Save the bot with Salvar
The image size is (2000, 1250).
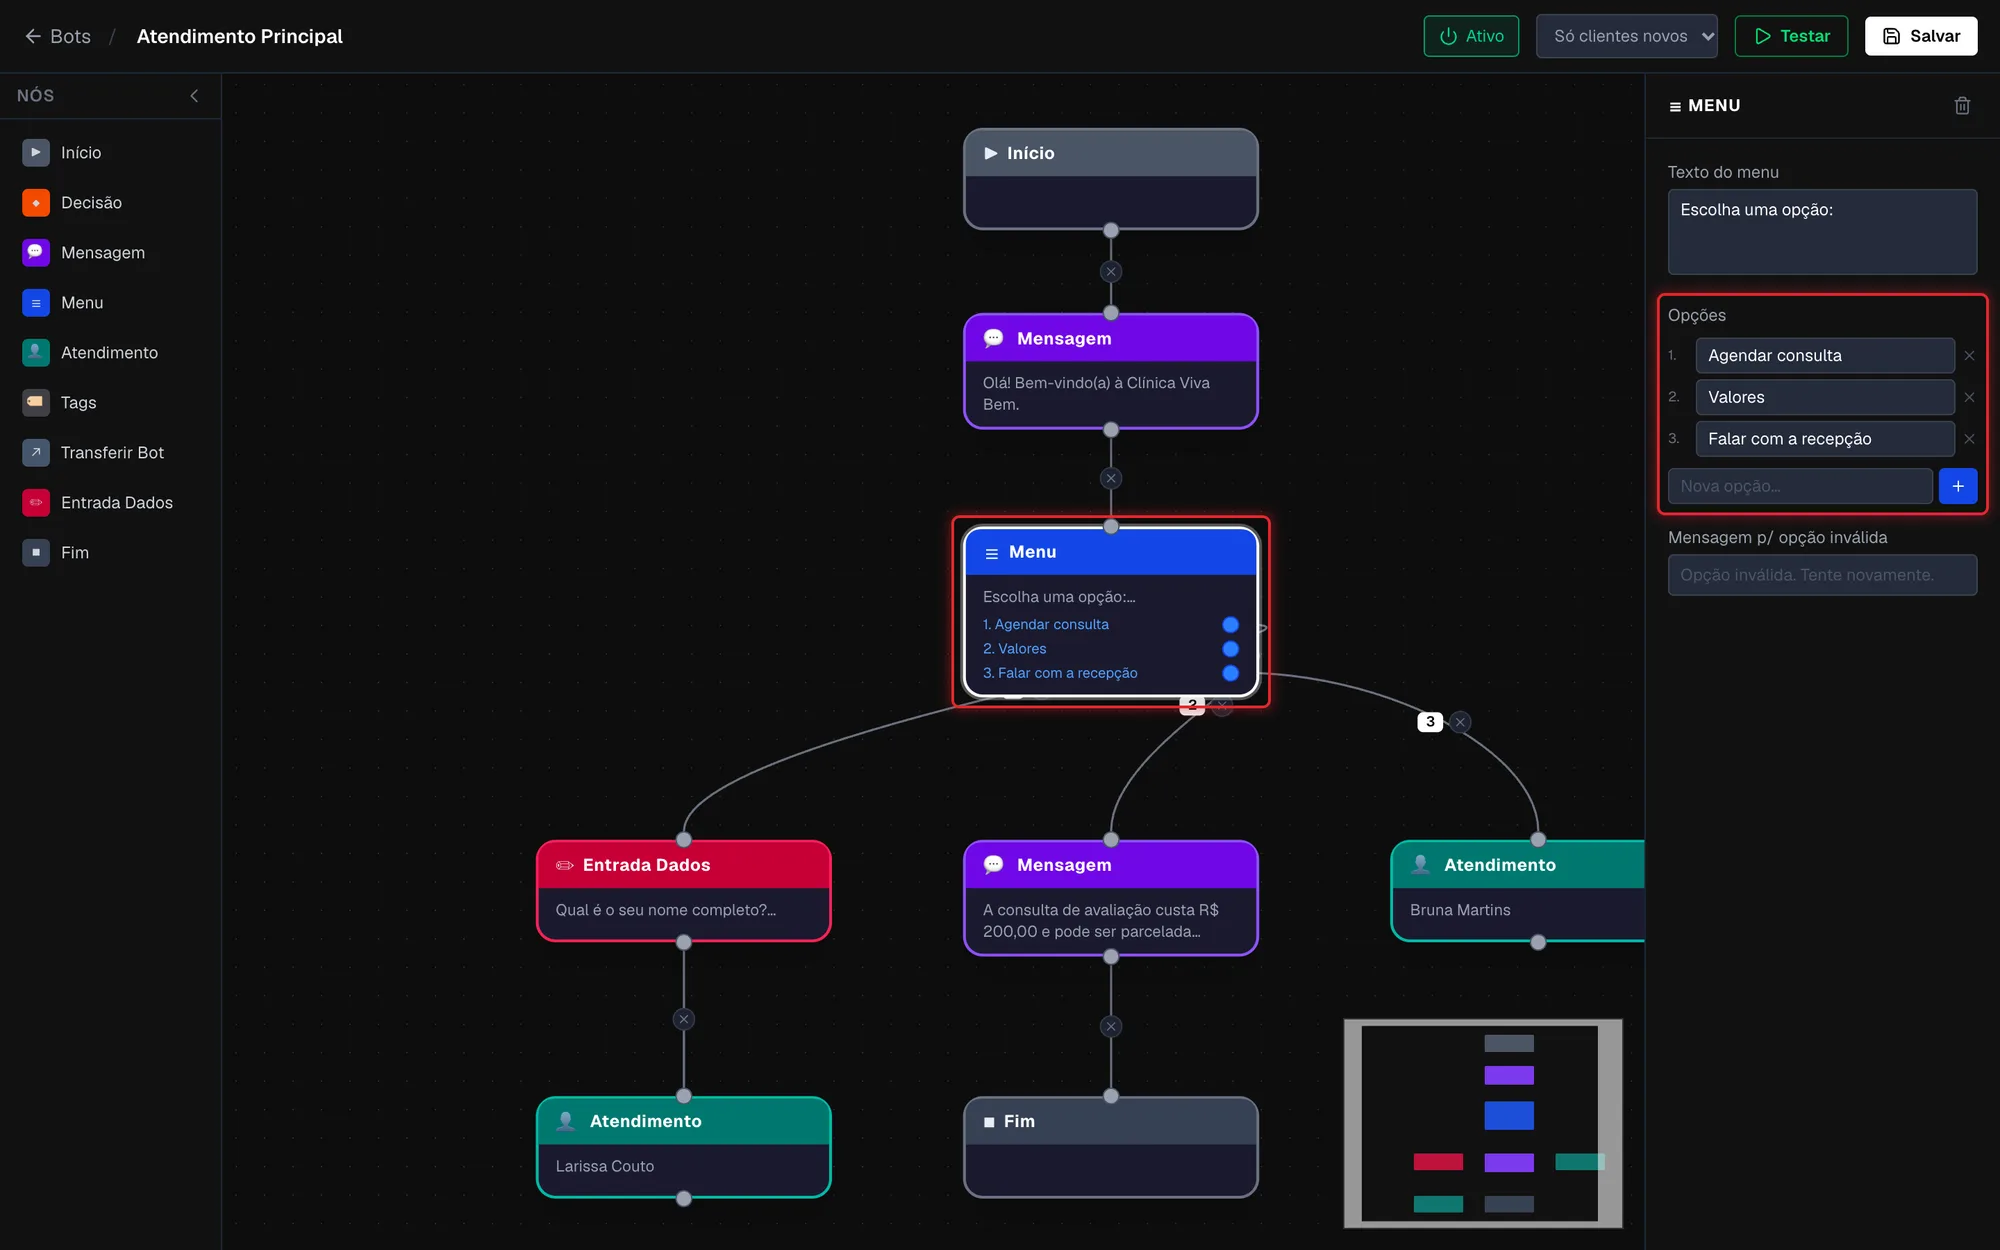click(x=1921, y=36)
